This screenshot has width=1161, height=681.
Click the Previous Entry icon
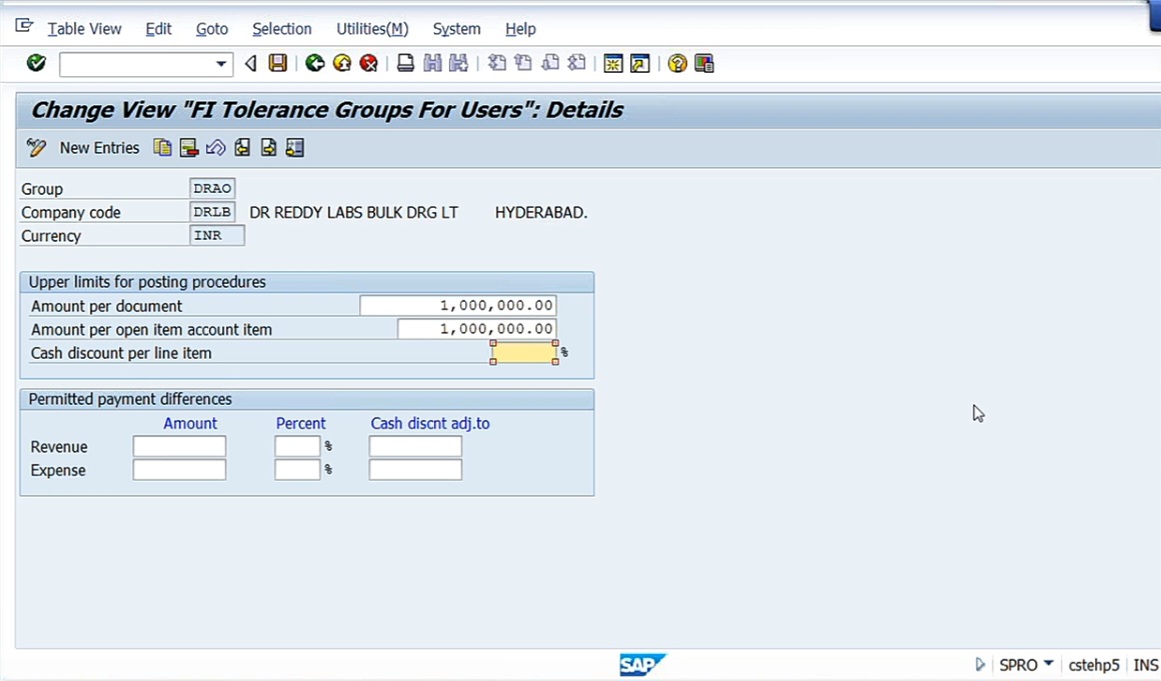242,147
